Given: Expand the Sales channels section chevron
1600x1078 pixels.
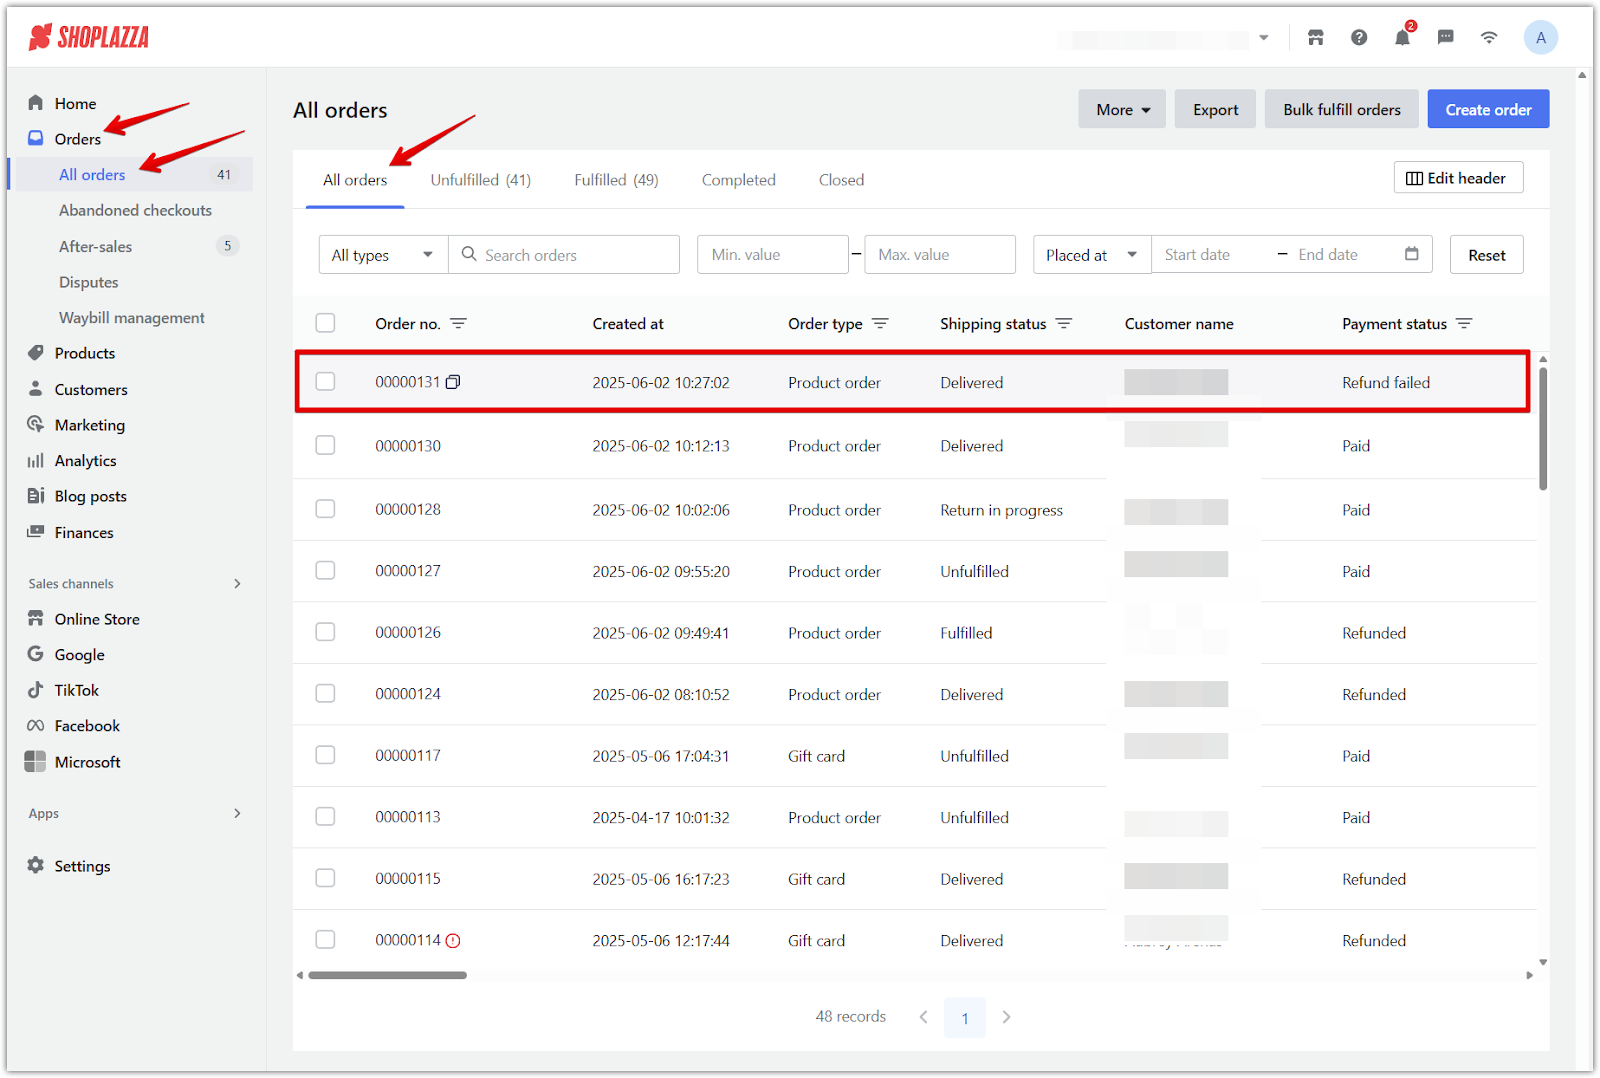Looking at the screenshot, I should point(237,584).
